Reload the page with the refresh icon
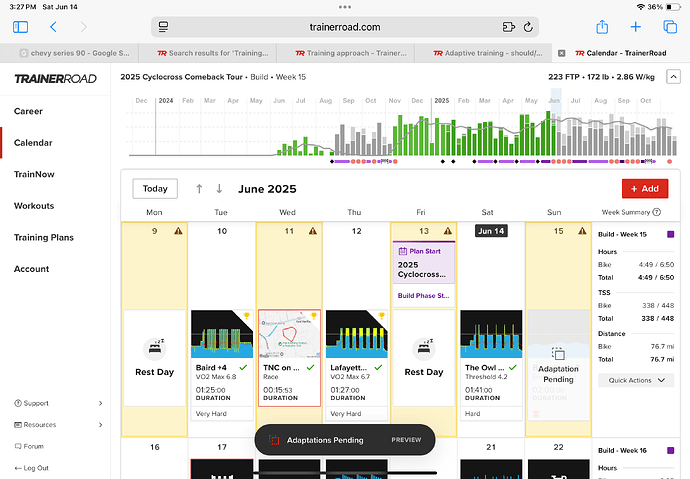The image size is (690, 479). coord(528,27)
